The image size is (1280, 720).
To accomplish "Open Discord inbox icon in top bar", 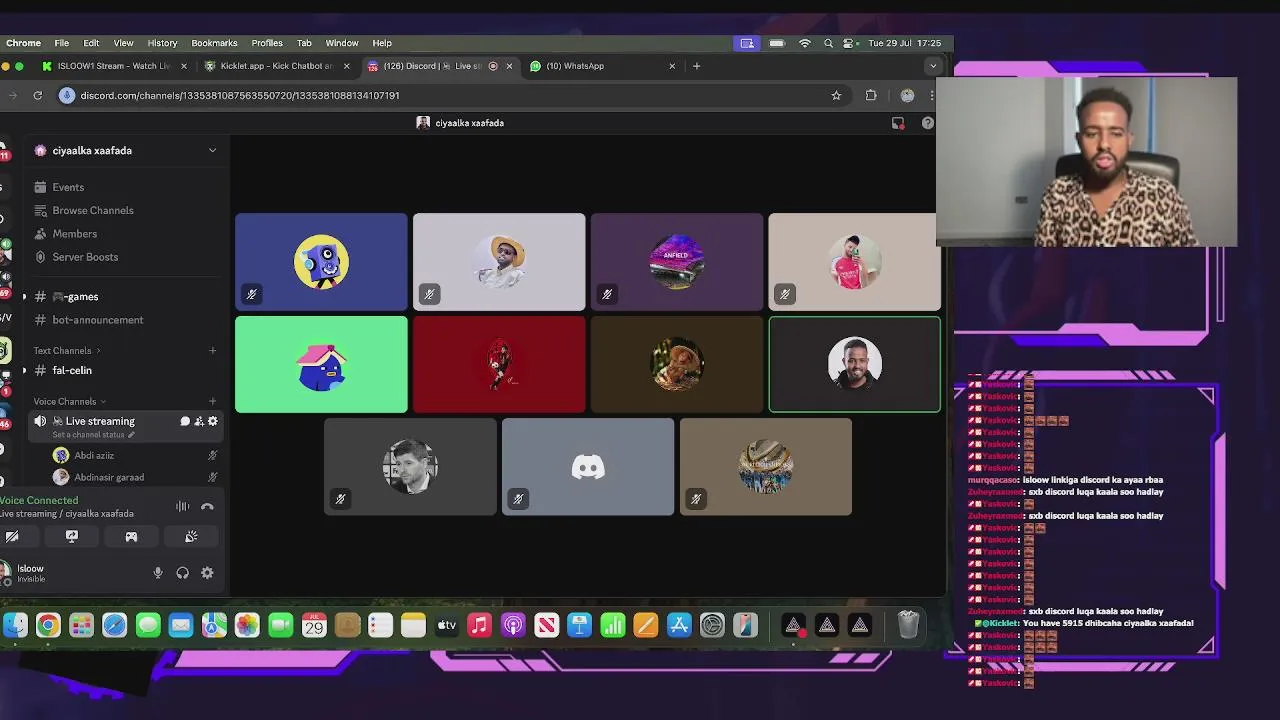I will point(898,123).
